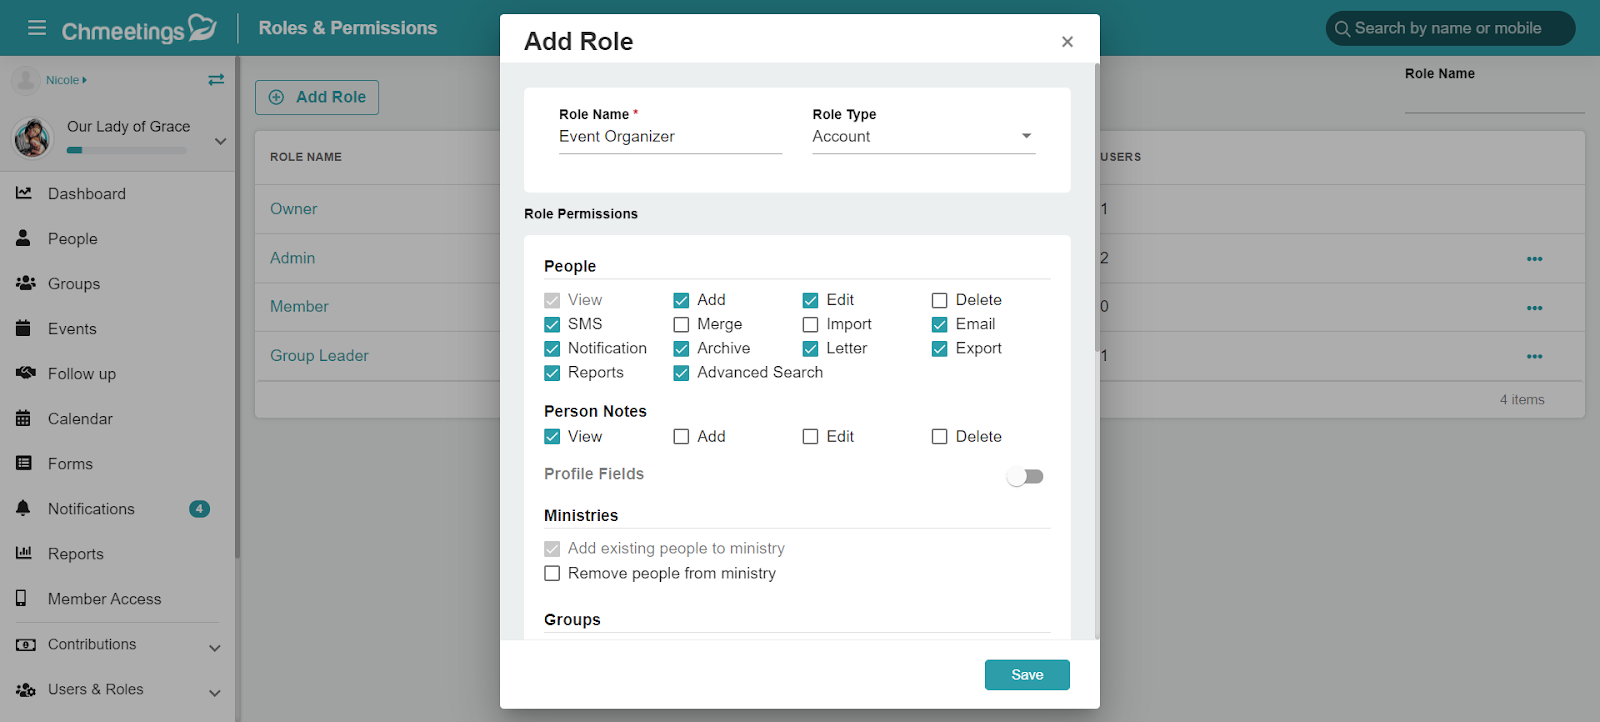This screenshot has height=722, width=1600.
Task: Click the Follow up handshake icon
Action: click(25, 373)
